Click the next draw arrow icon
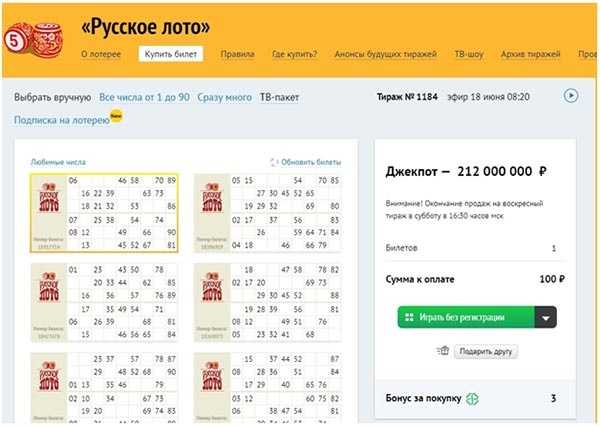Screen dimensions: 600x426 [x=571, y=96]
